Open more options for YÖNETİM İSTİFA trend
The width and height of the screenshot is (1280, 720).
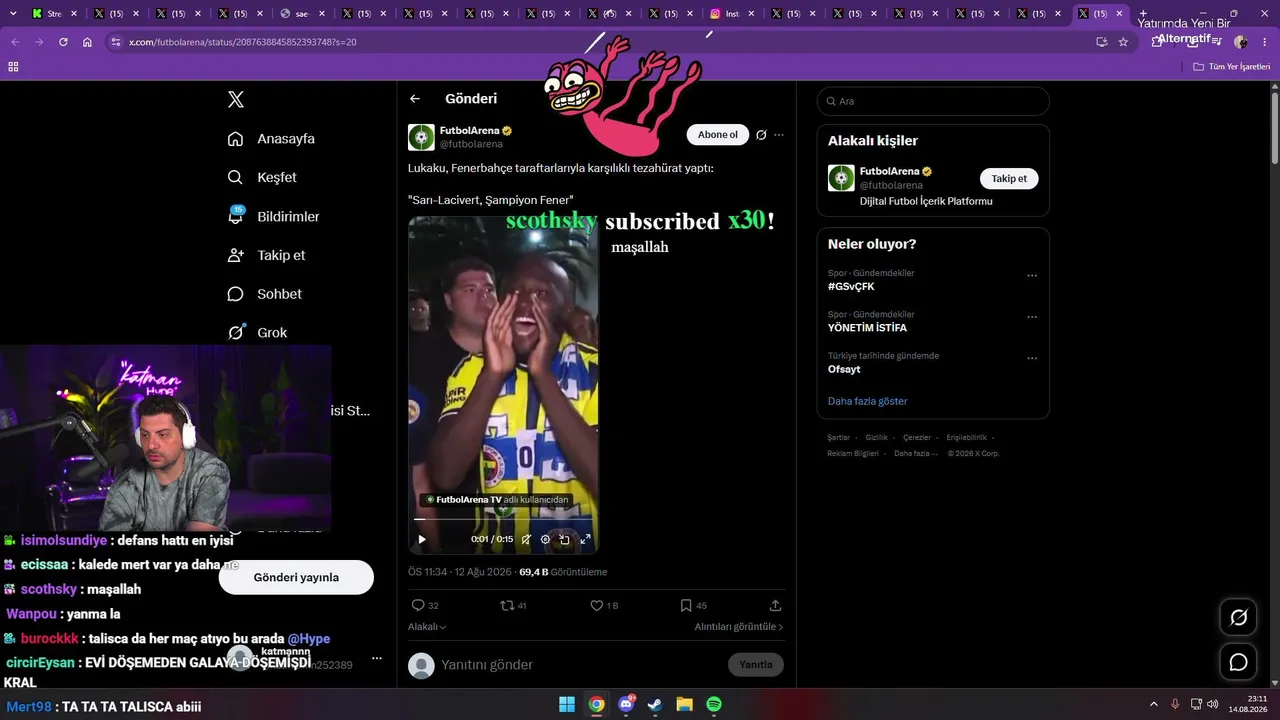1032,317
